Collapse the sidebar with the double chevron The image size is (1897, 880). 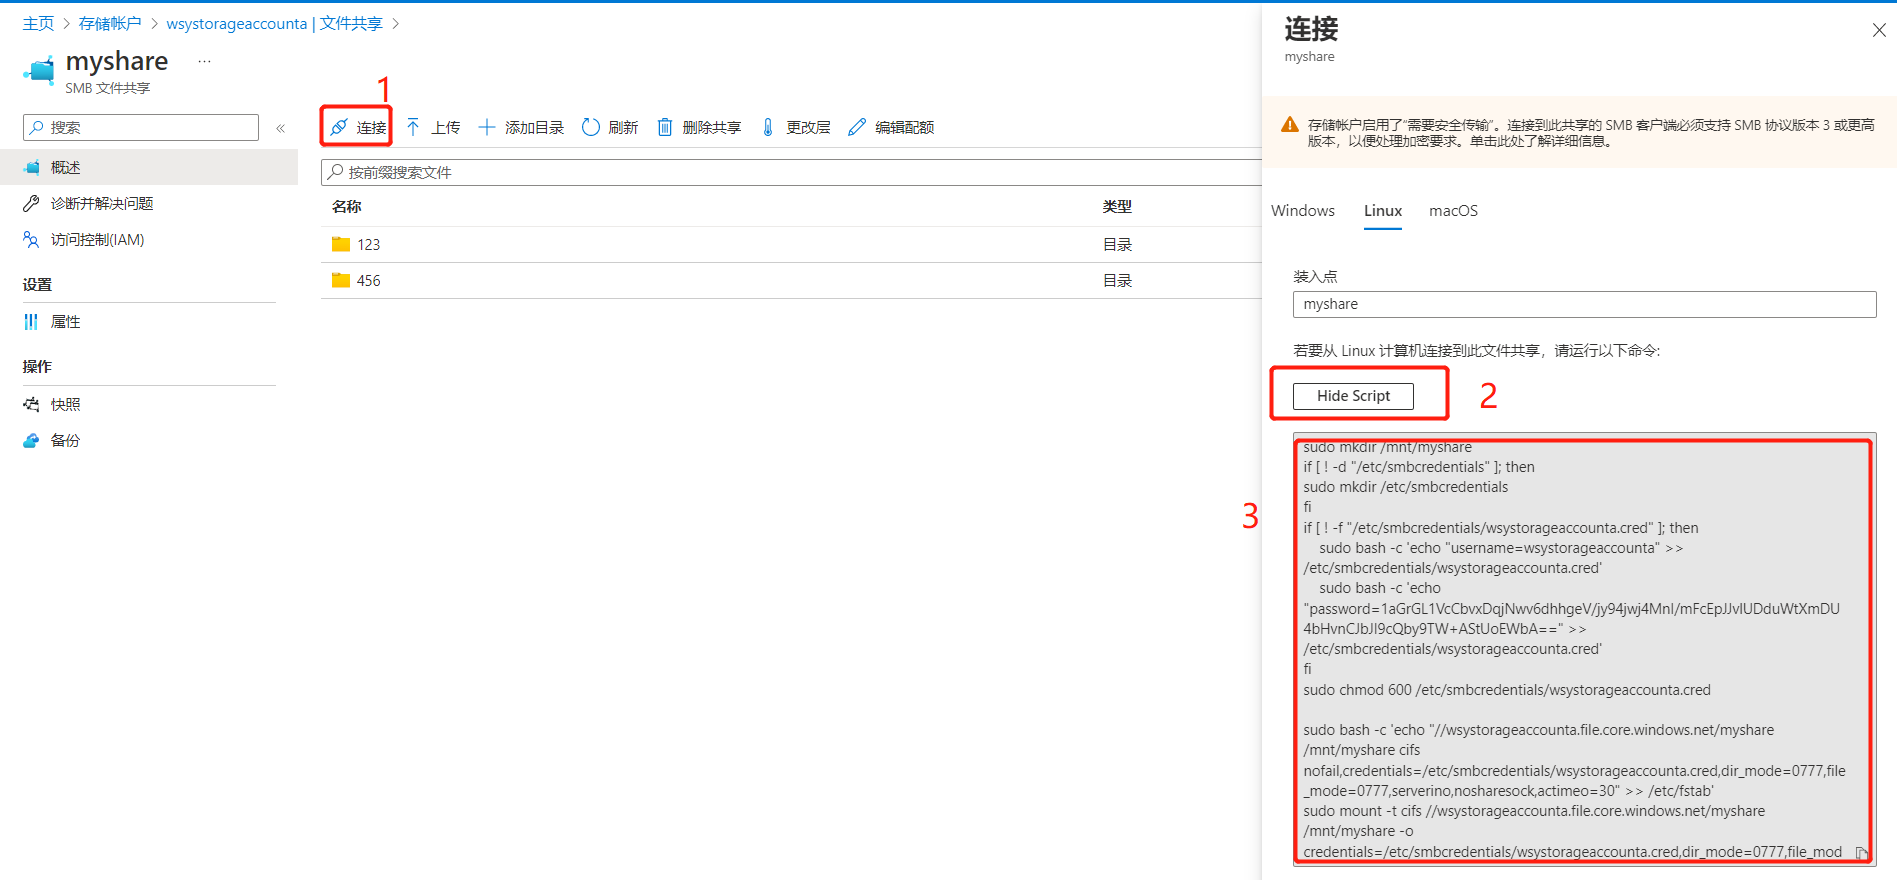(281, 128)
